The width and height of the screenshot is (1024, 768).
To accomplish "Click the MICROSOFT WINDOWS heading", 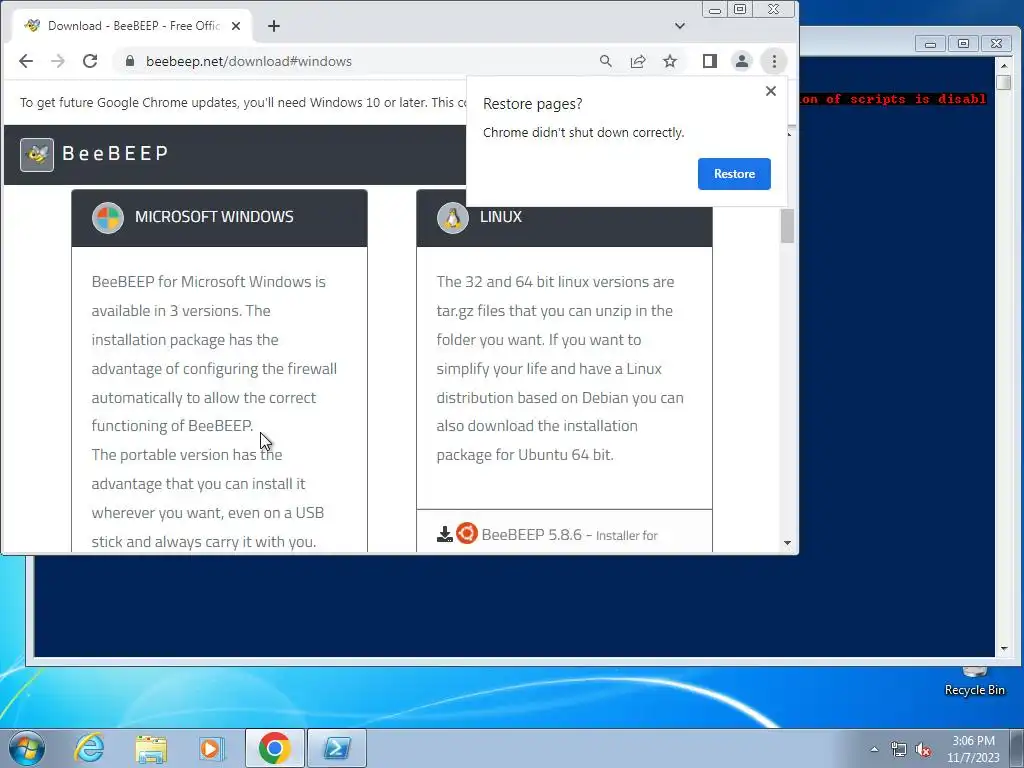I will 214,217.
